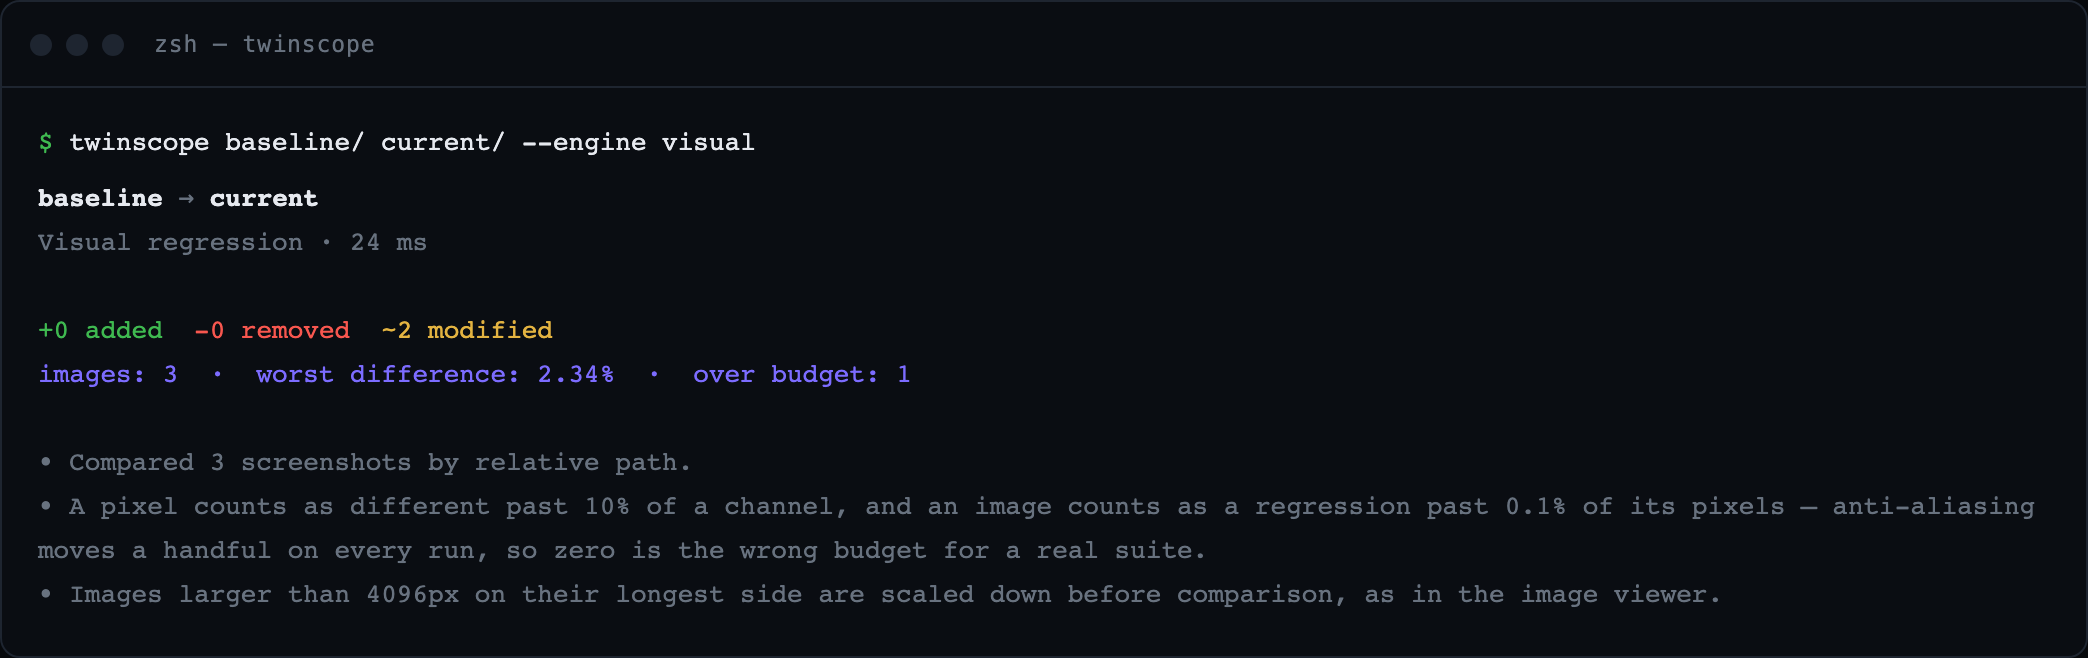Click the 'Visual regression' subtitle text
The height and width of the screenshot is (658, 2088).
tap(170, 243)
